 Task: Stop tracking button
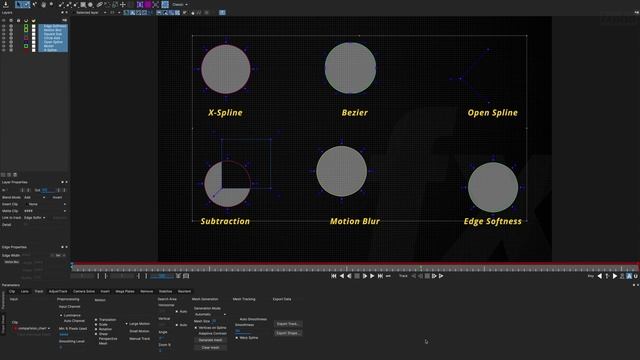click(x=427, y=276)
